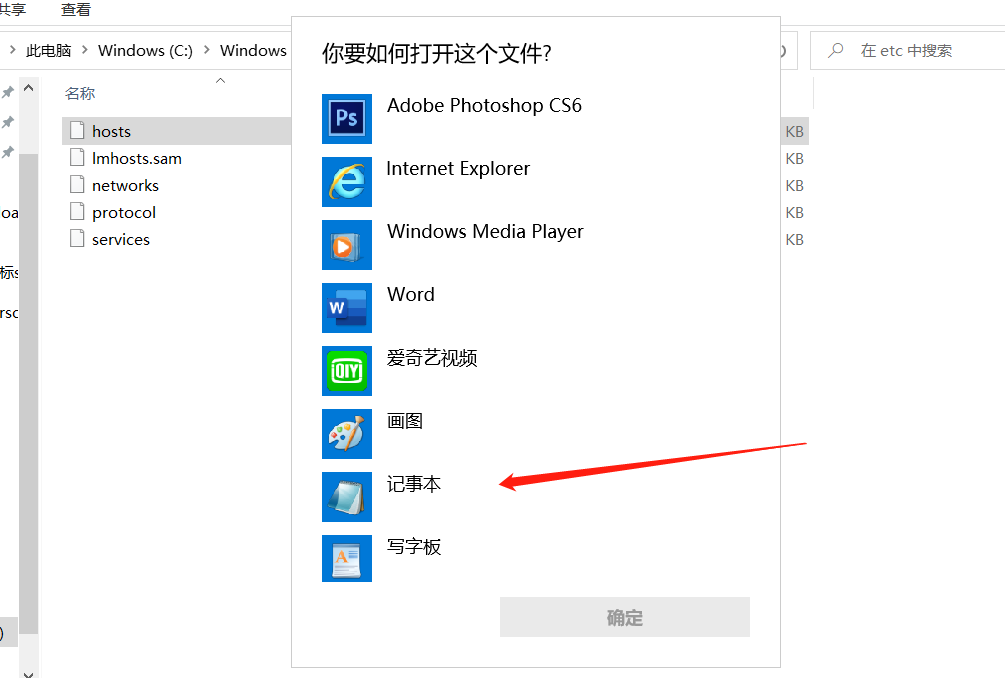Expand chevron before 此电脑 breadcrumb
This screenshot has width=1005, height=678.
(x=12, y=49)
